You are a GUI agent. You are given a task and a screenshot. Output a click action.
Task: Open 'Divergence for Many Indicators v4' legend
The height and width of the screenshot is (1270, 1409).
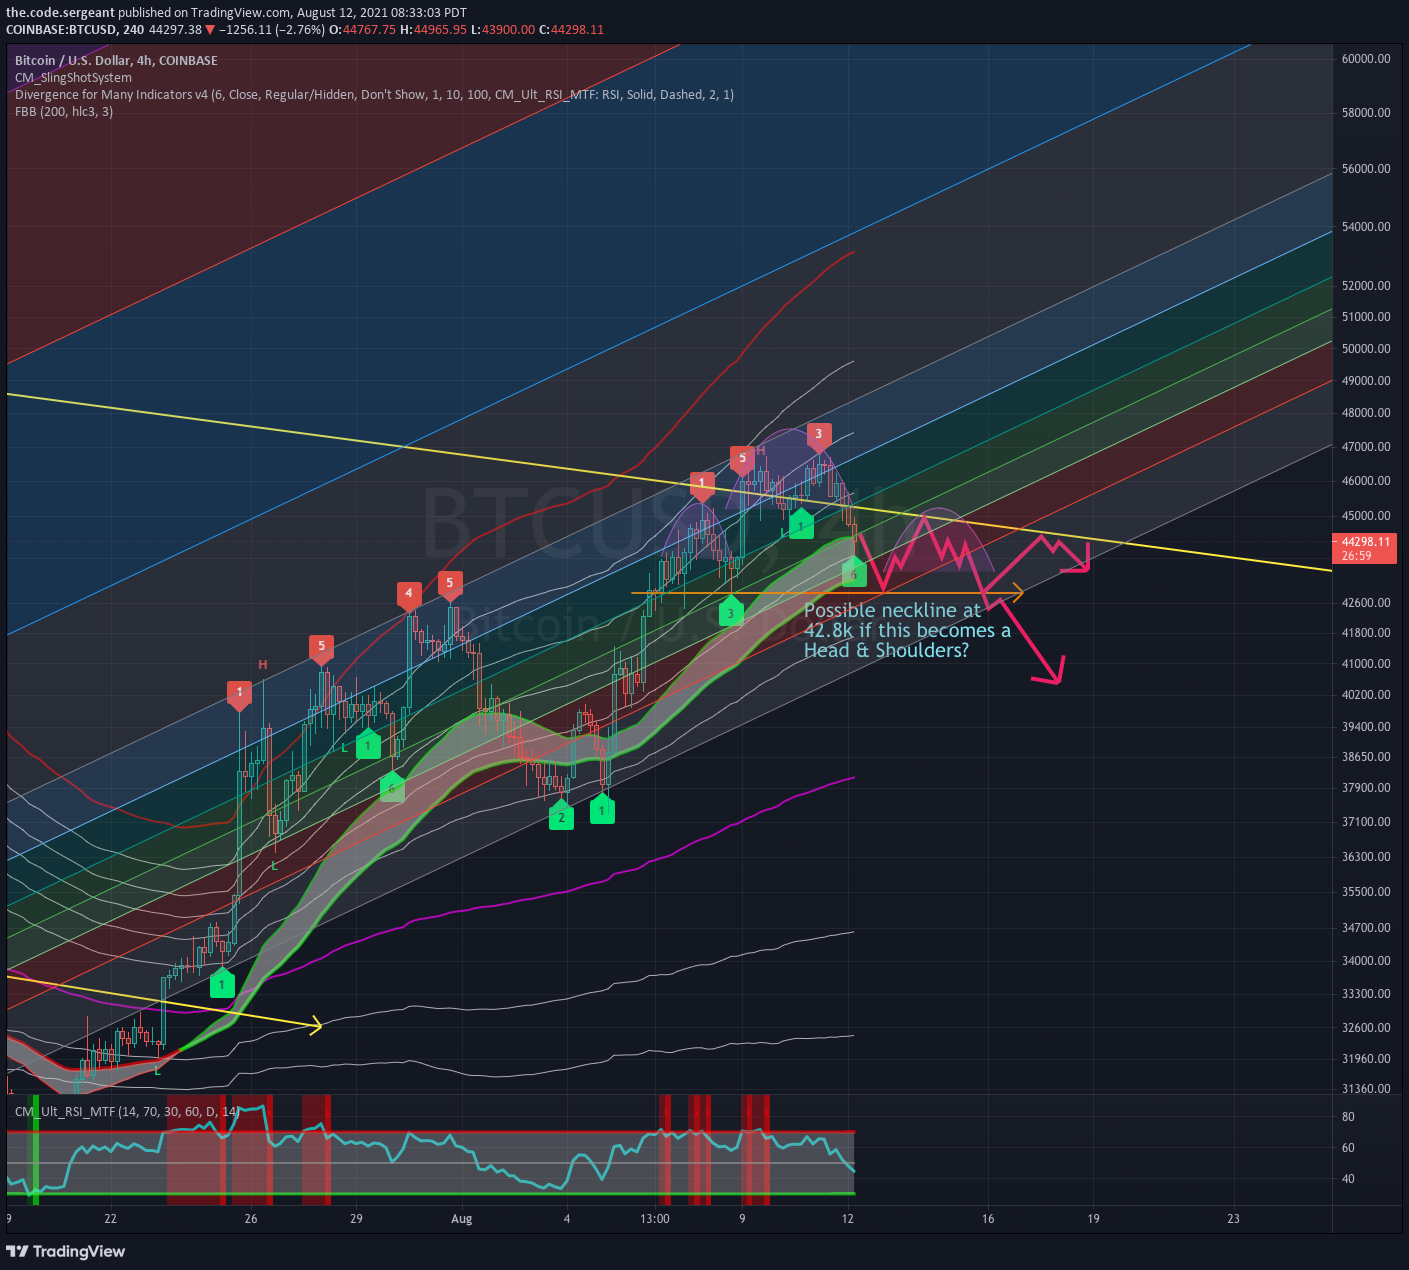coord(374,94)
